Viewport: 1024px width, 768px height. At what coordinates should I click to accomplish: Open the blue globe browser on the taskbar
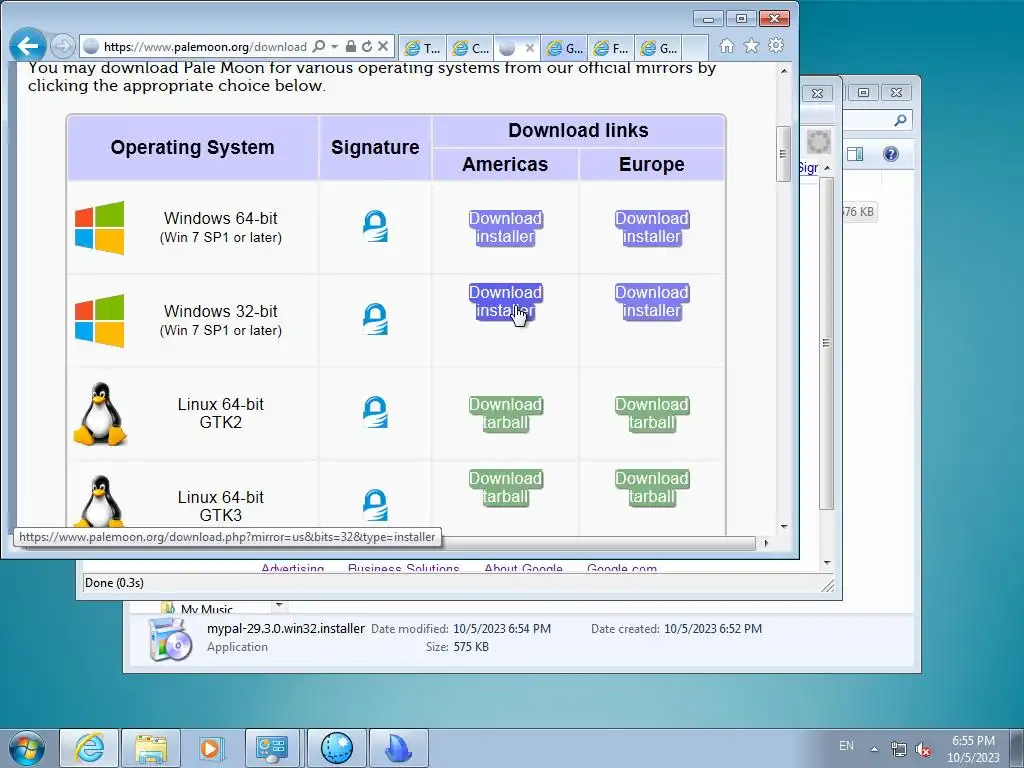337,748
